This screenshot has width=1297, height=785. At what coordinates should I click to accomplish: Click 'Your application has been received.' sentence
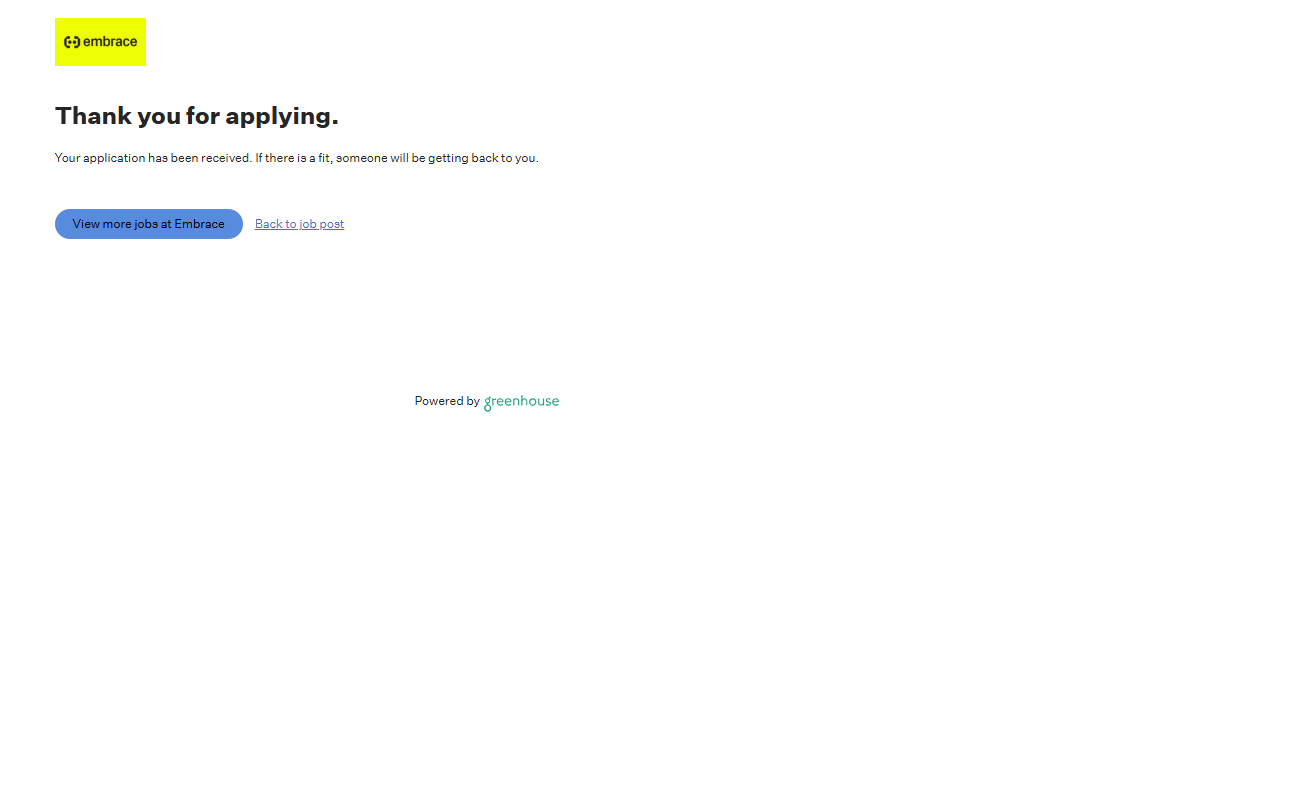tap(153, 158)
